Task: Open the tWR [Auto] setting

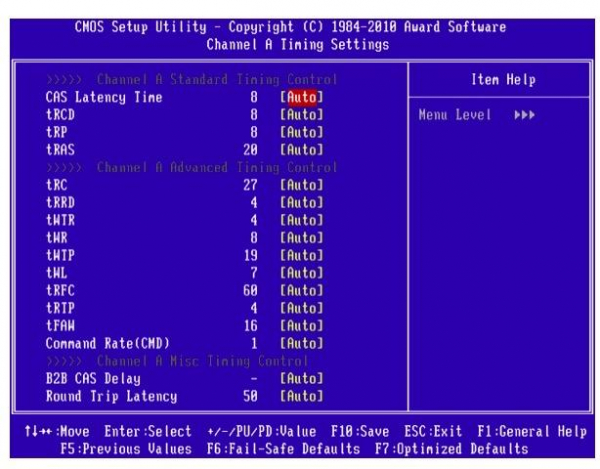Action: (302, 238)
